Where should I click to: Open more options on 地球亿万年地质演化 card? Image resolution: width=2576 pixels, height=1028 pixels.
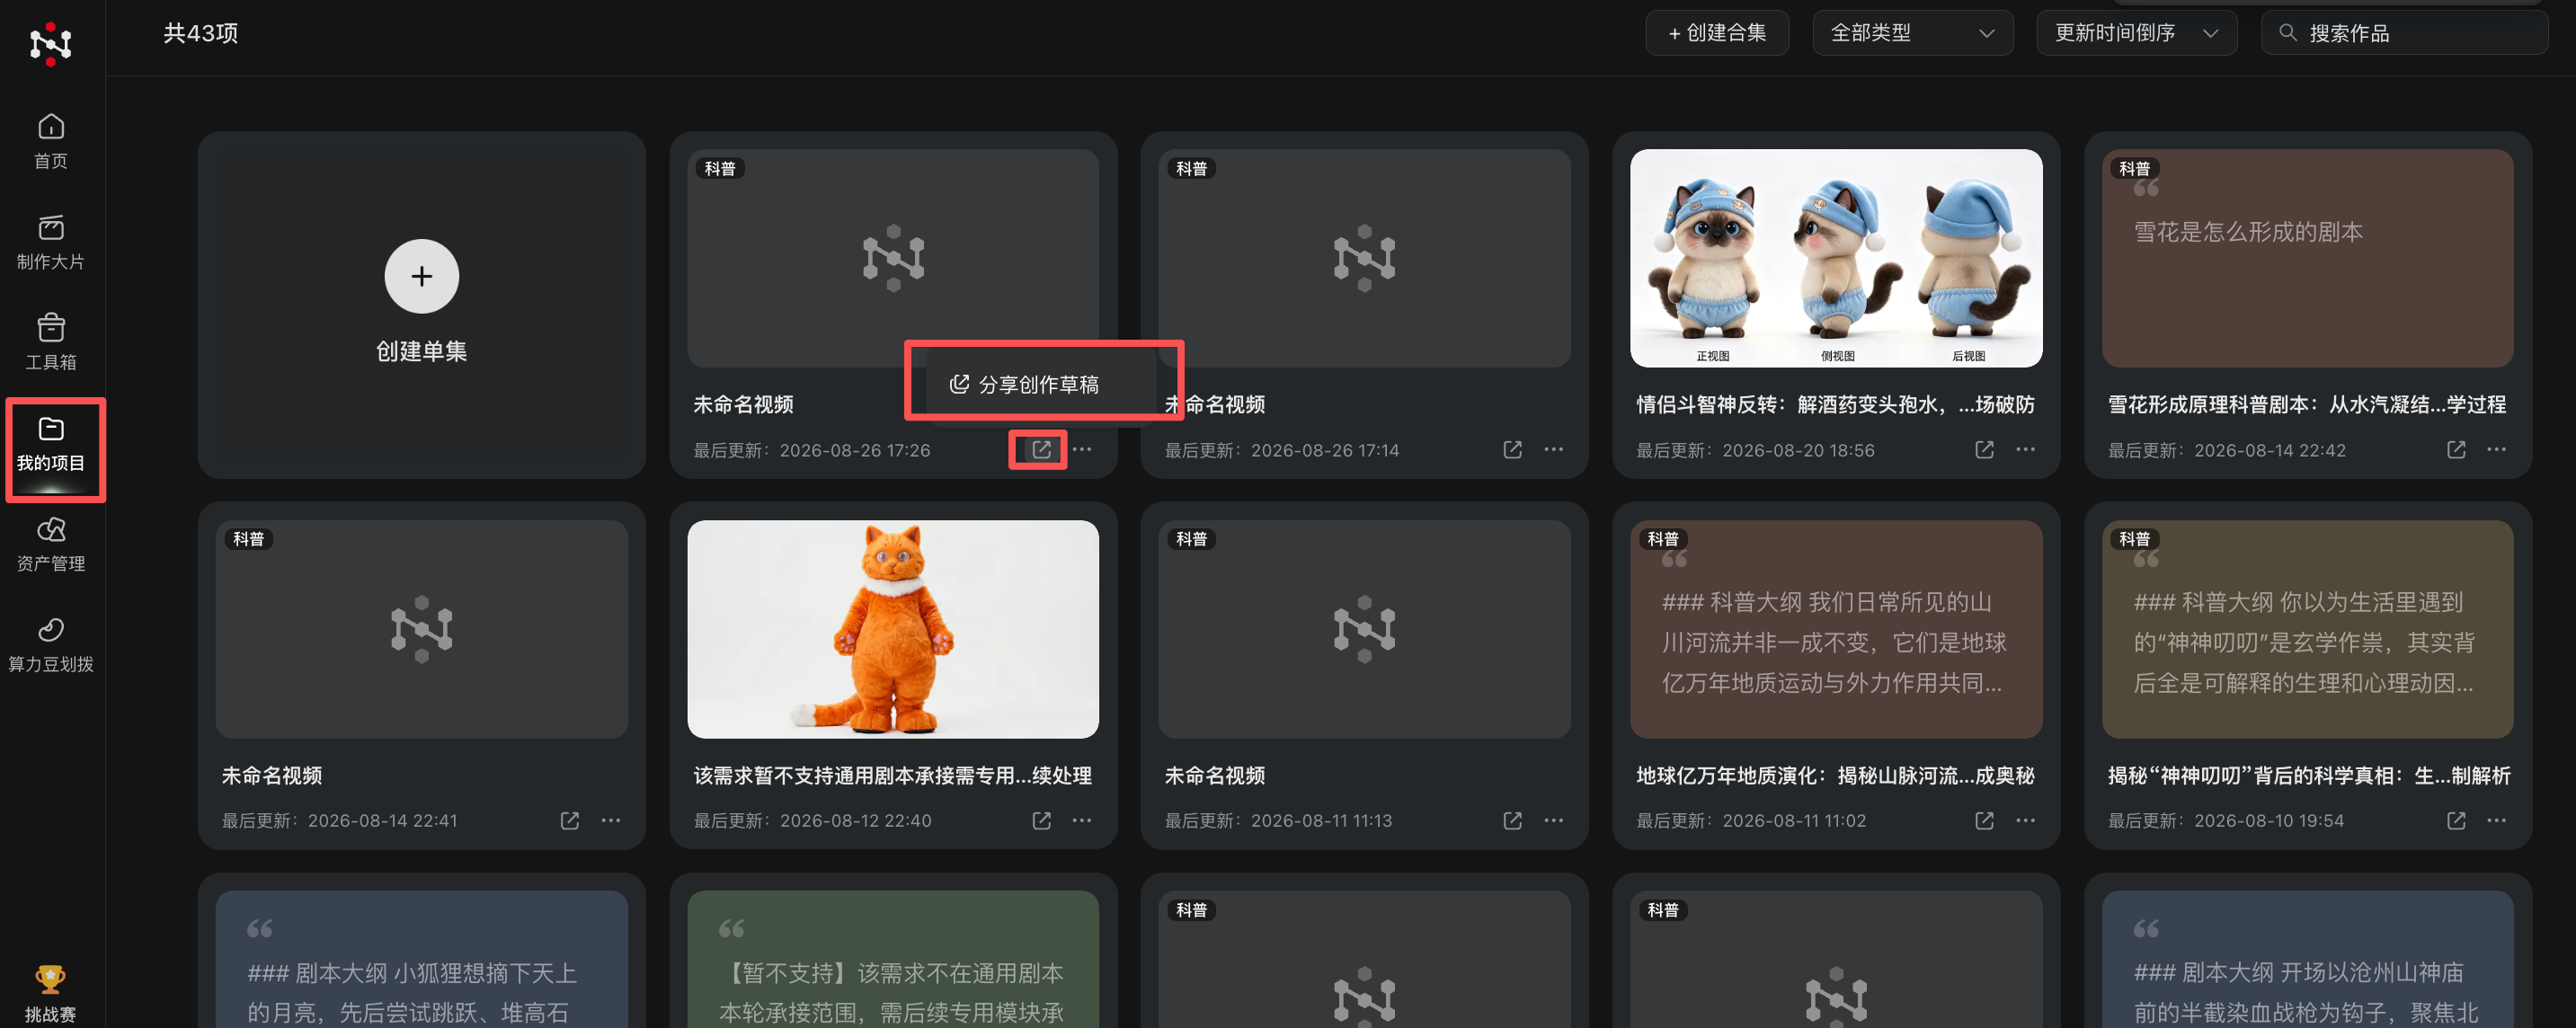click(x=2025, y=820)
